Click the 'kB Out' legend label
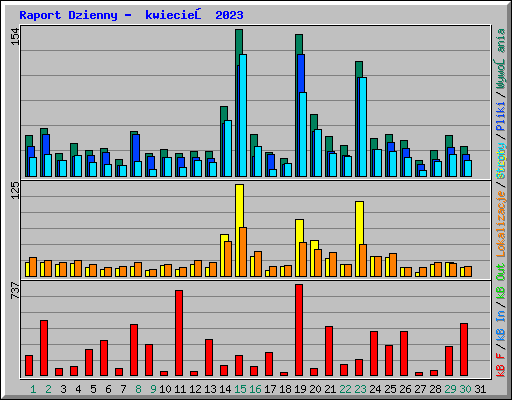Image resolution: width=512 pixels, height=400 pixels. [501, 282]
